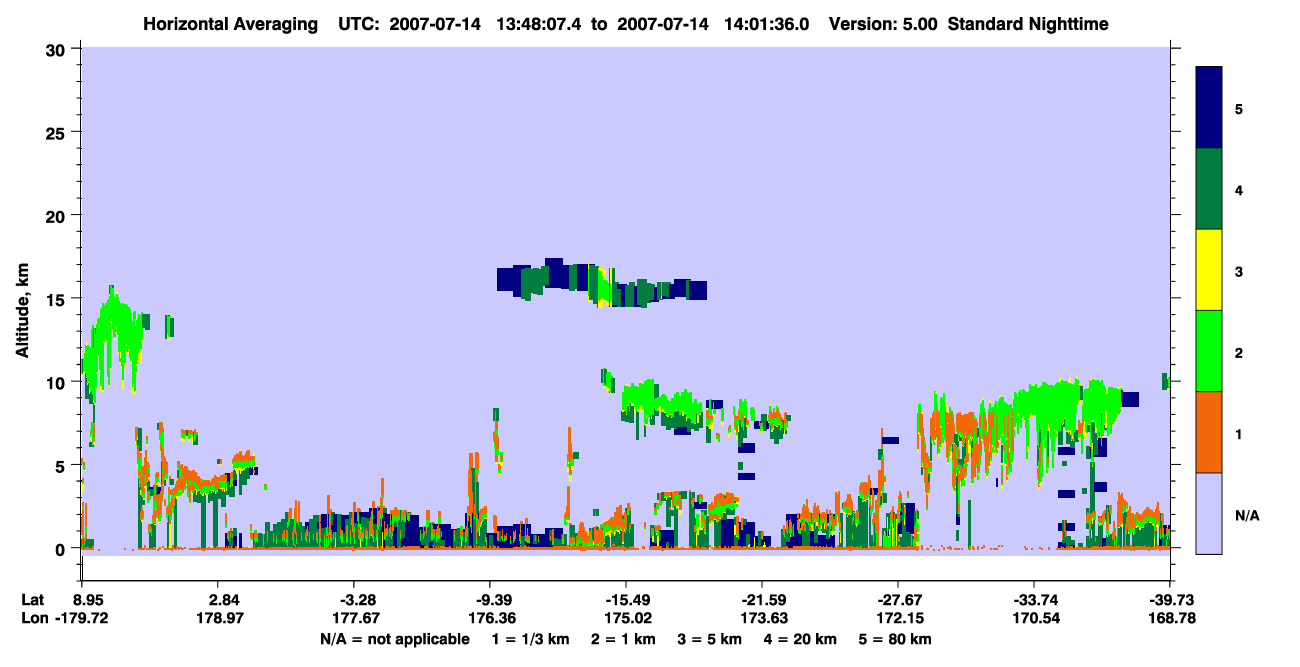Click the longitude value 175.02
Image resolution: width=1300 pixels, height=667 pixels.
pos(628,619)
